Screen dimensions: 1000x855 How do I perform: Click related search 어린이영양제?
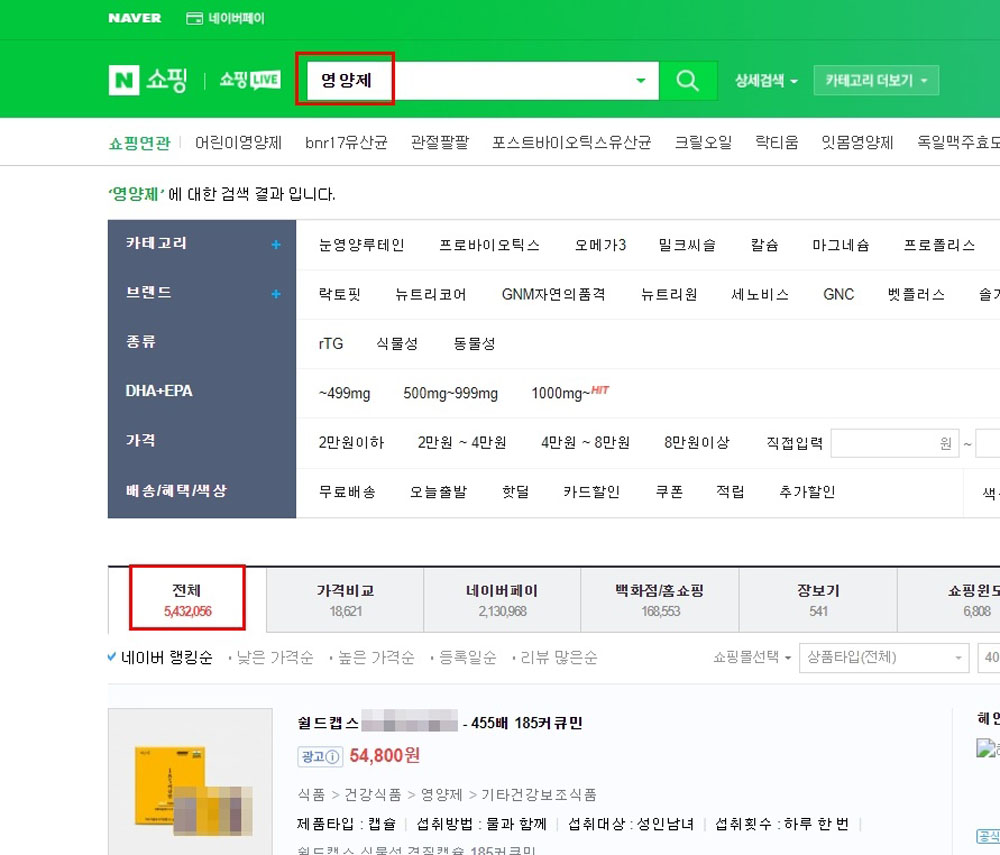pyautogui.click(x=239, y=142)
